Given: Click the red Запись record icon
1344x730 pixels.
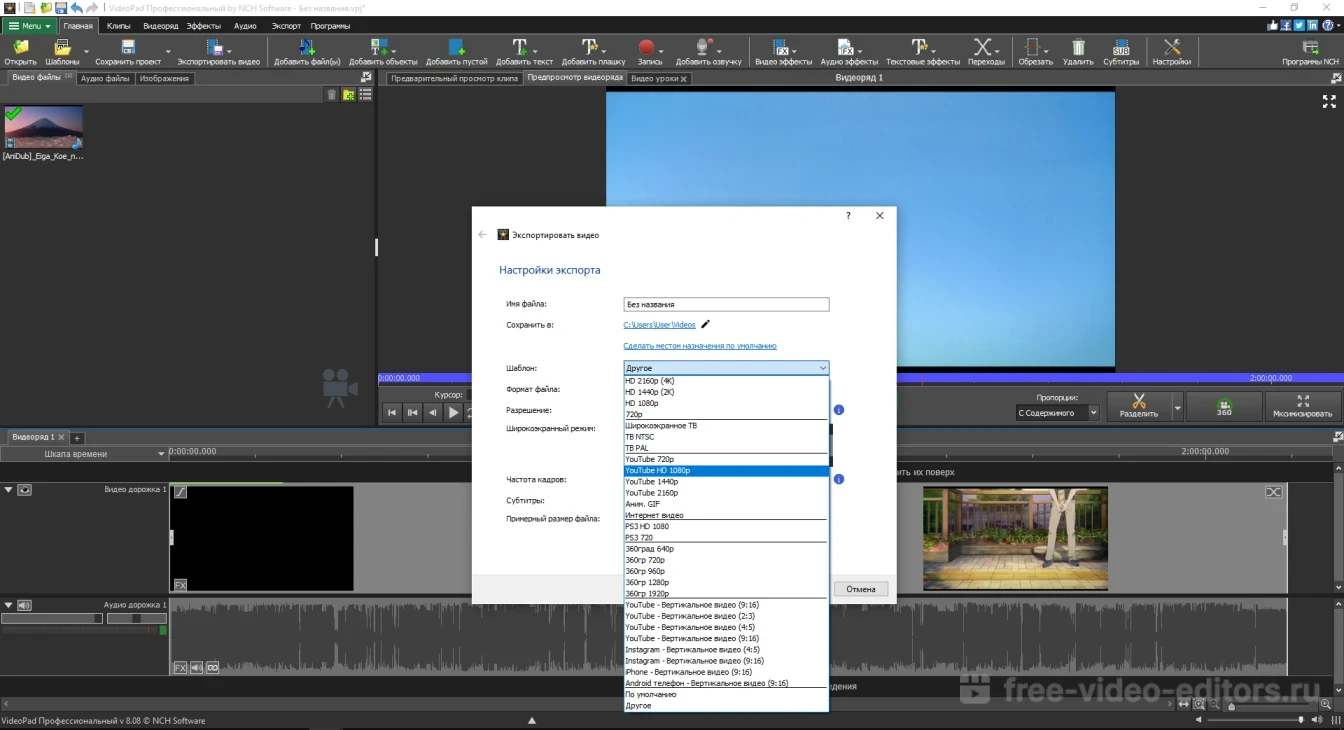Looking at the screenshot, I should pyautogui.click(x=646, y=47).
